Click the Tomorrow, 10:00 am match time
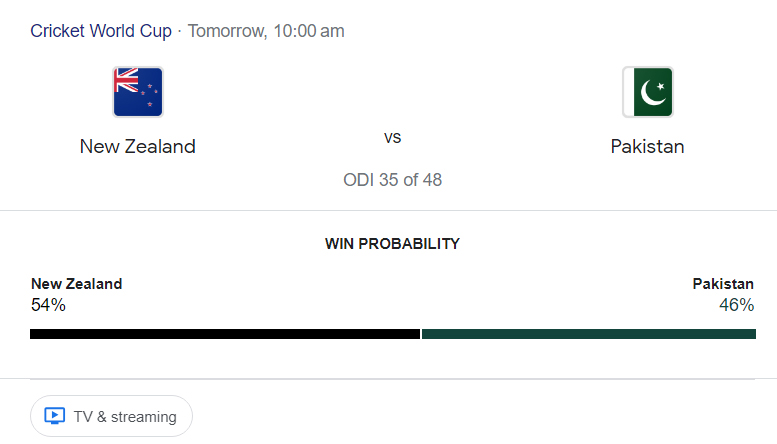 (266, 31)
